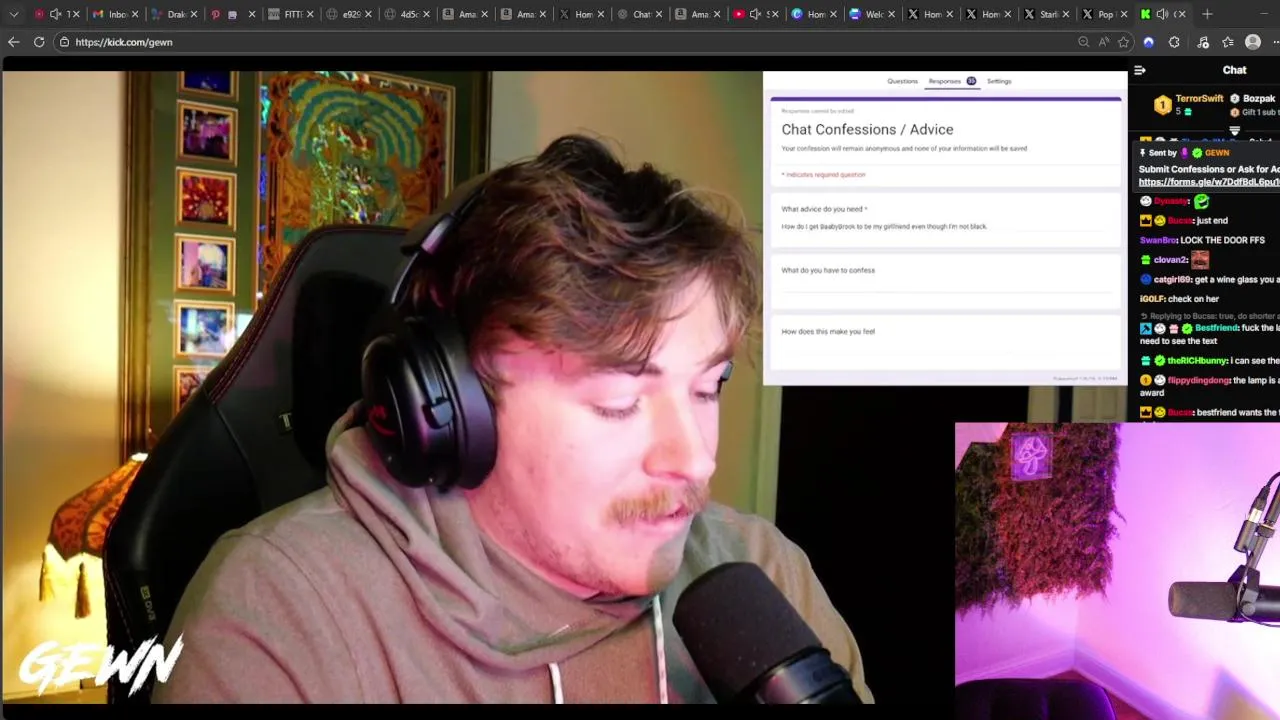The image size is (1280, 720).
Task: Collapse the chat panel arrow icon
Action: (x=1139, y=70)
